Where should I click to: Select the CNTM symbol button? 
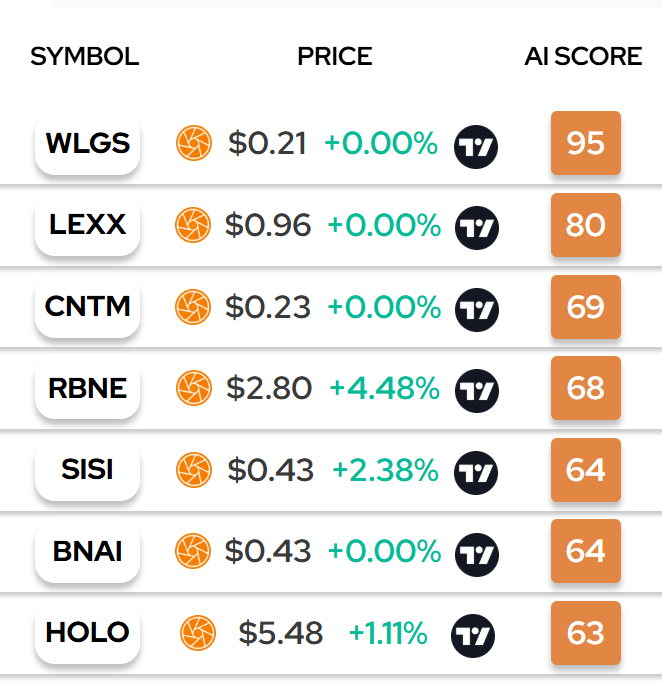[x=87, y=306]
